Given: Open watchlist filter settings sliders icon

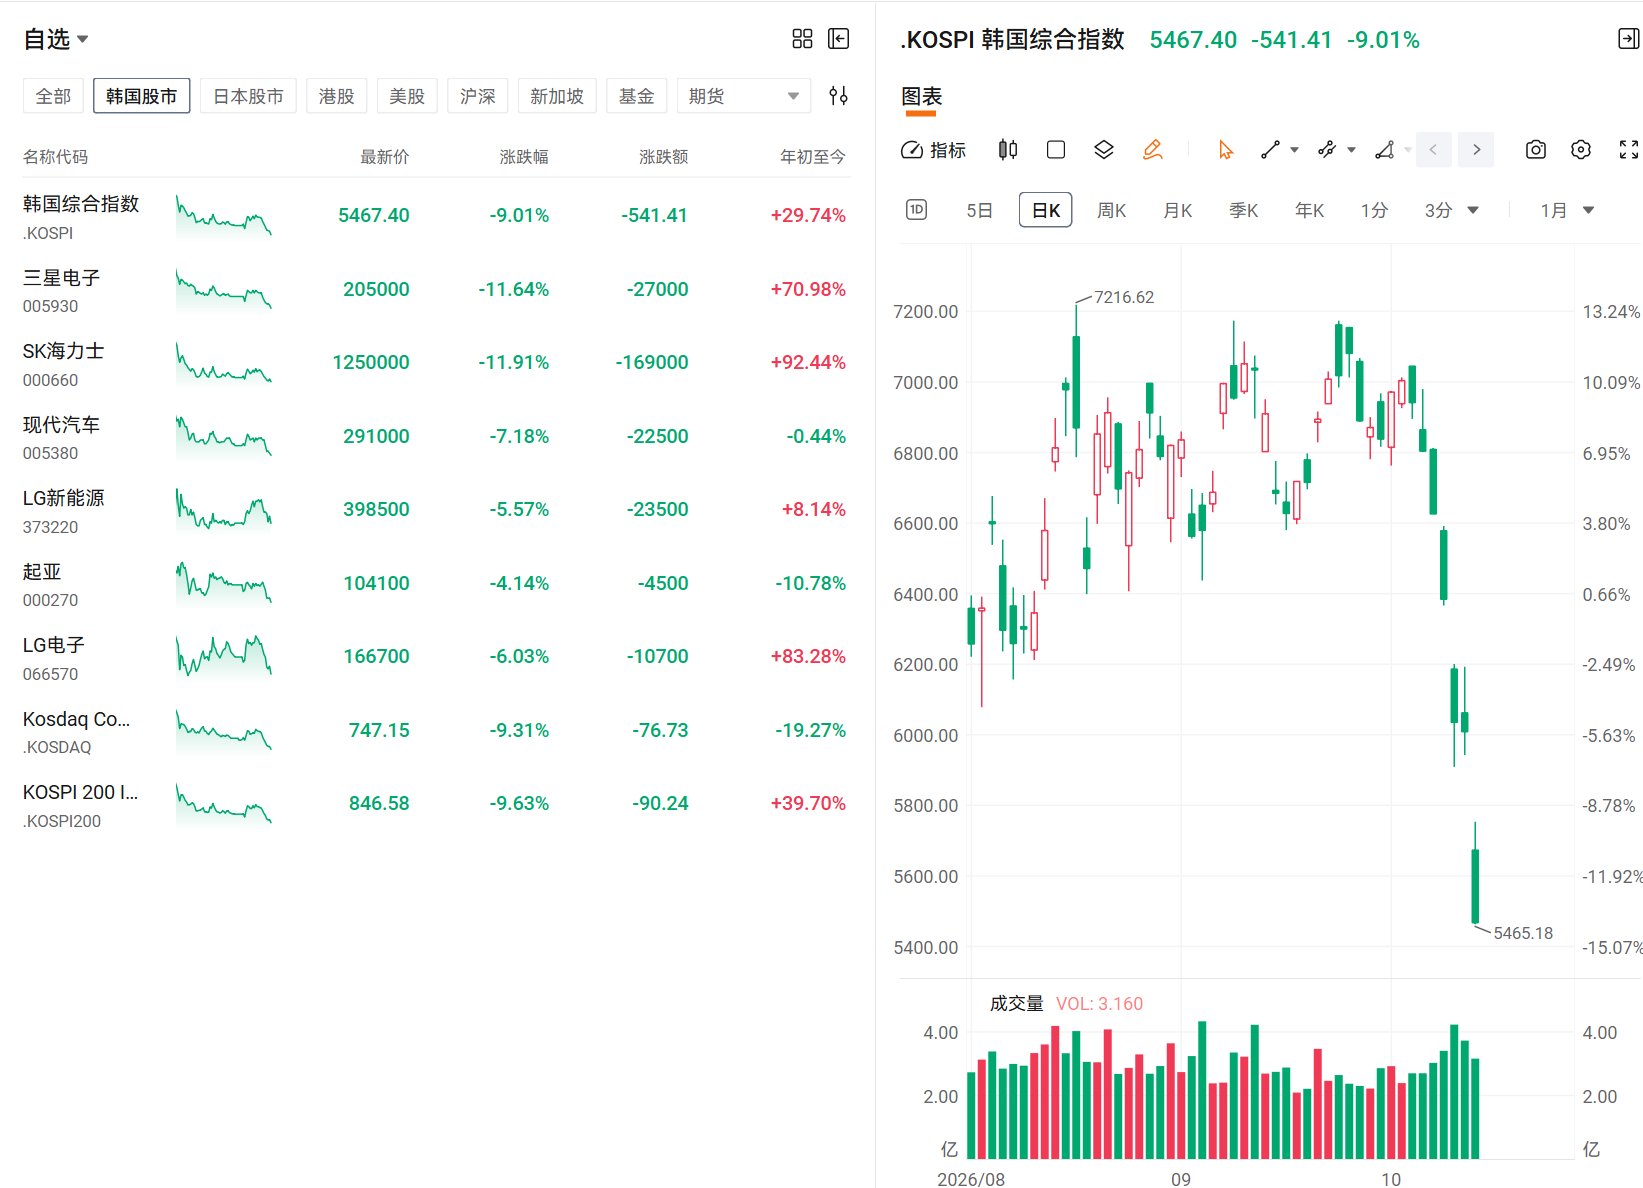Looking at the screenshot, I should [838, 96].
